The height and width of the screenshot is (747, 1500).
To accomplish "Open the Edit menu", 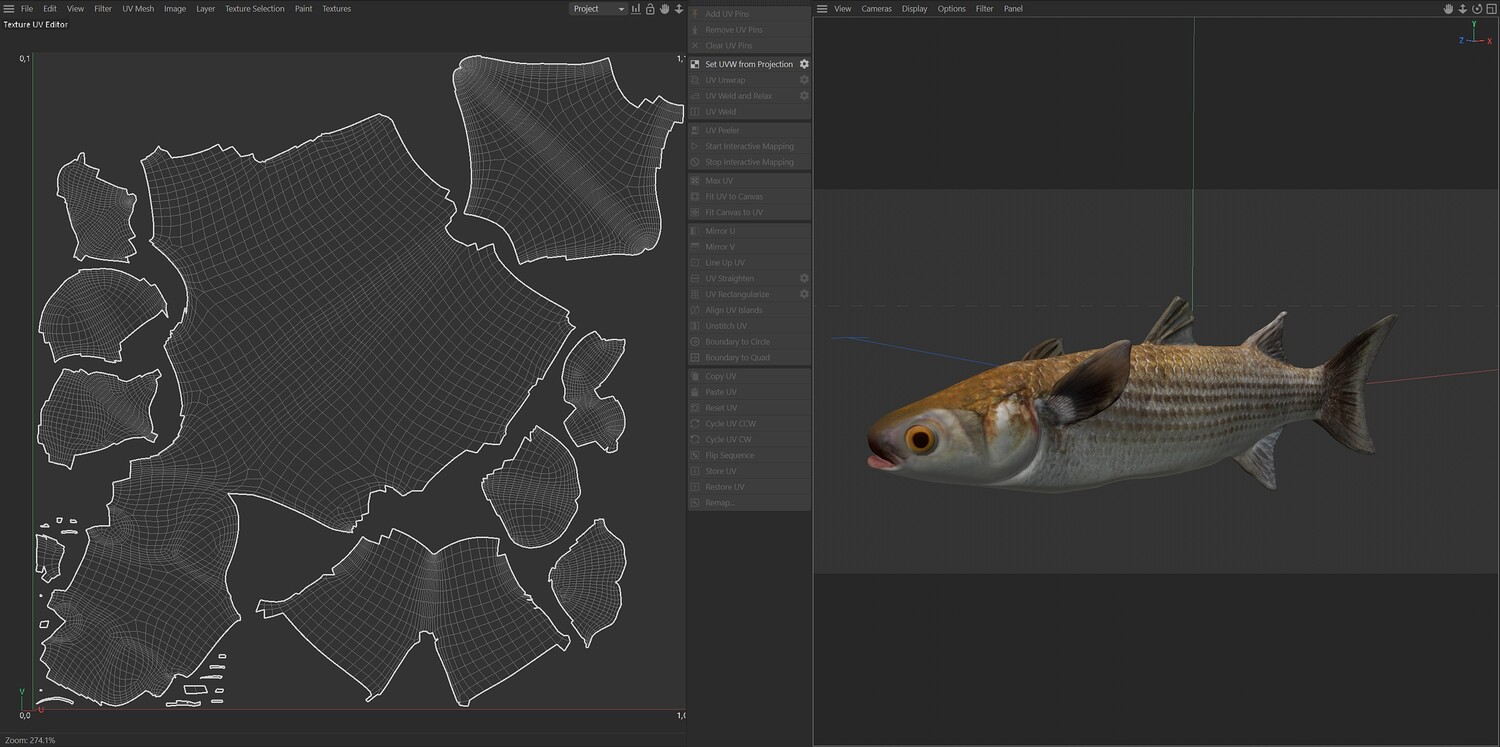I will pyautogui.click(x=50, y=9).
